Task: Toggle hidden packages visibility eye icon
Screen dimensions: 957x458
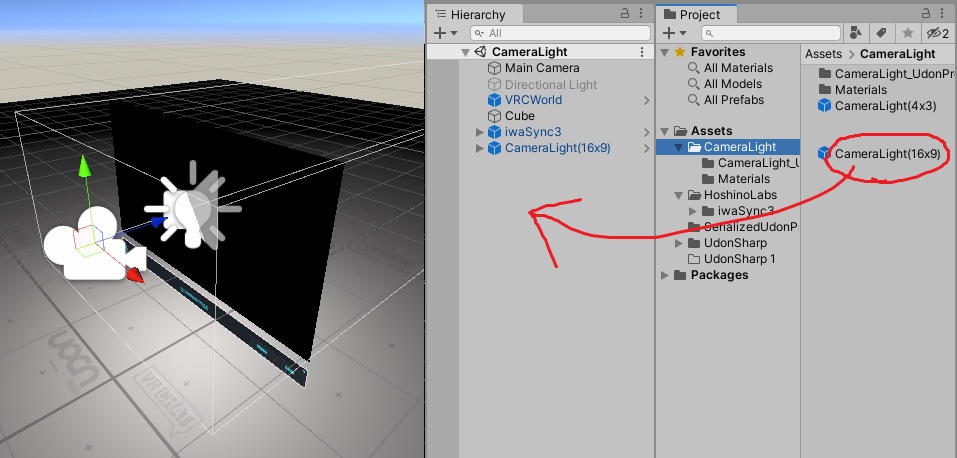Action: 937,33
